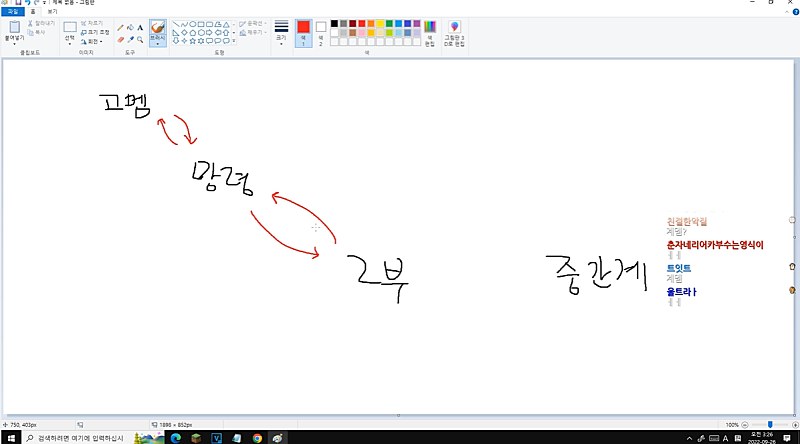The image size is (800, 444).
Task: Open Paint Help question mark
Action: (795, 12)
